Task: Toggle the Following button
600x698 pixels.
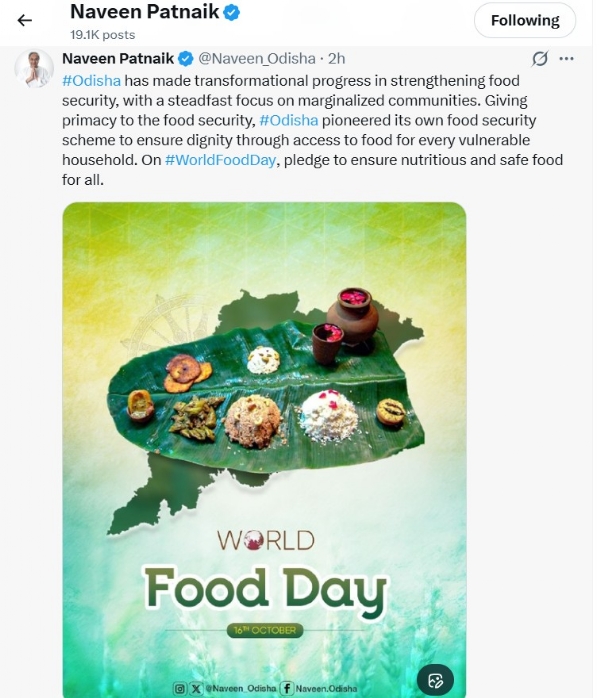Action: point(525,20)
